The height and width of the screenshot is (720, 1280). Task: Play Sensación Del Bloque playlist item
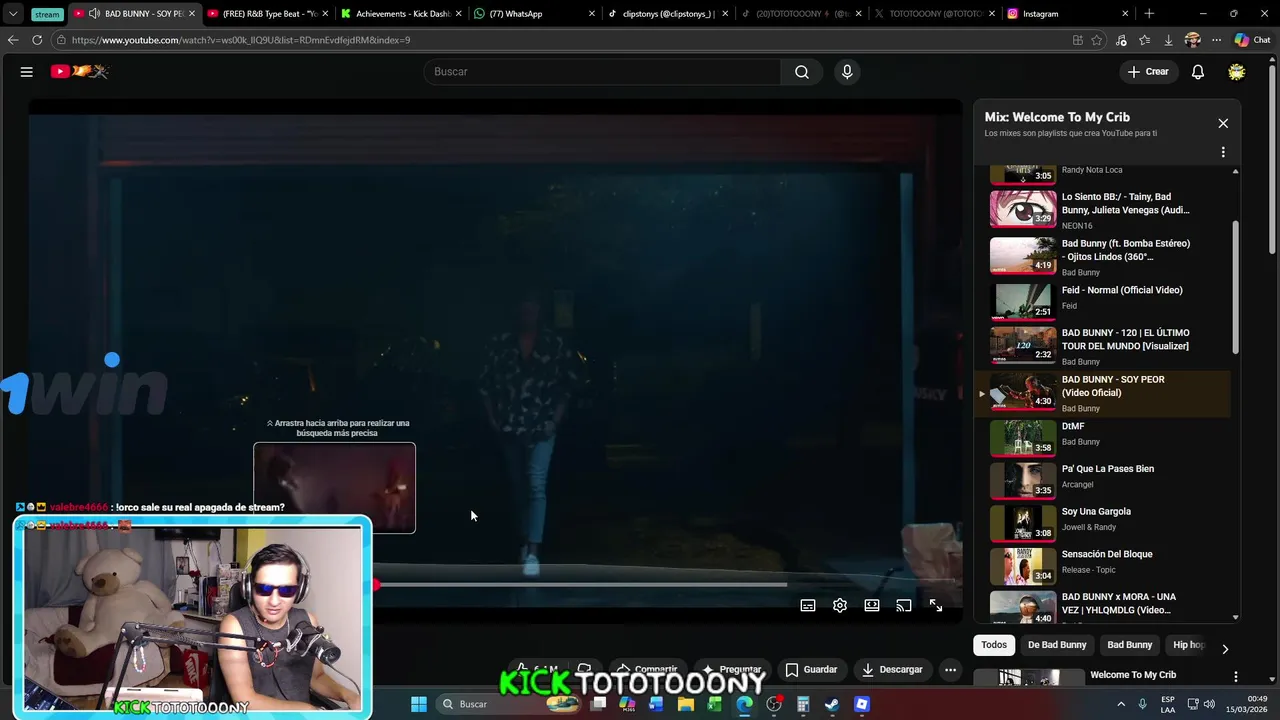tap(1104, 565)
